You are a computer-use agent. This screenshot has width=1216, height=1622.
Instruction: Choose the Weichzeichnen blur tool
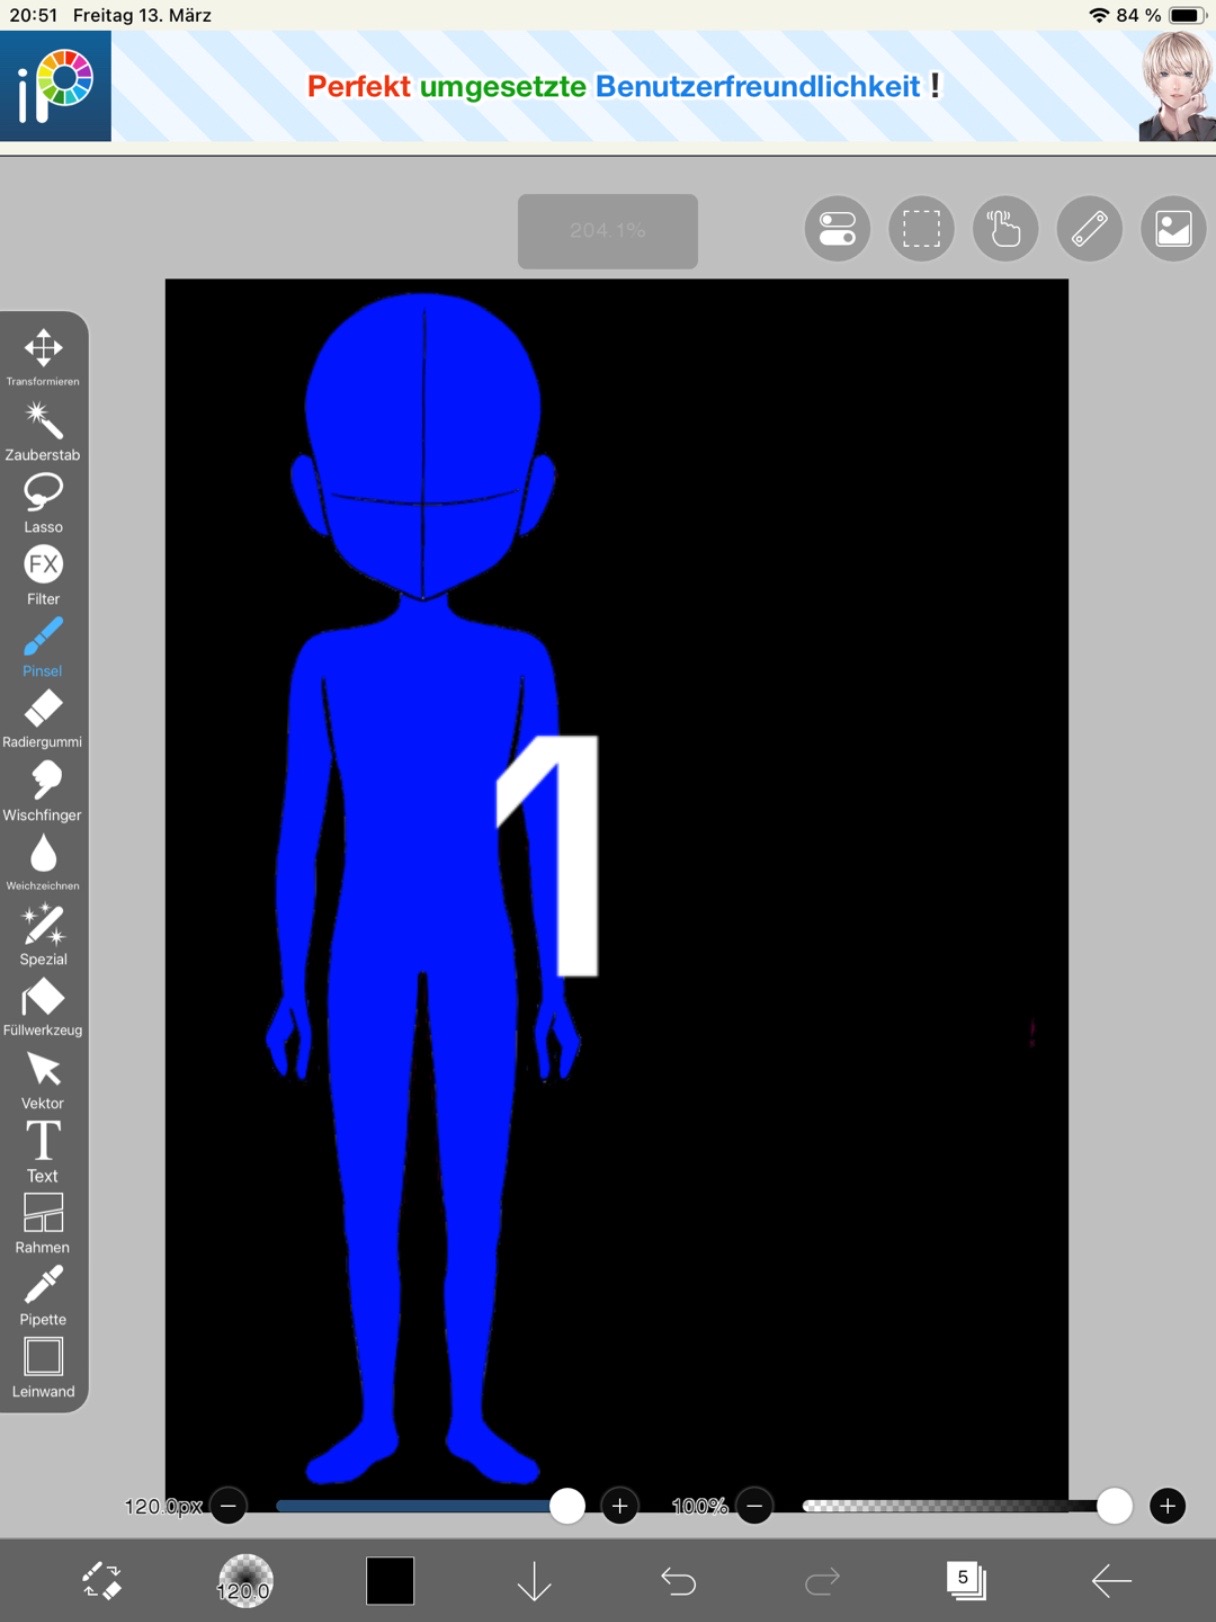[43, 862]
